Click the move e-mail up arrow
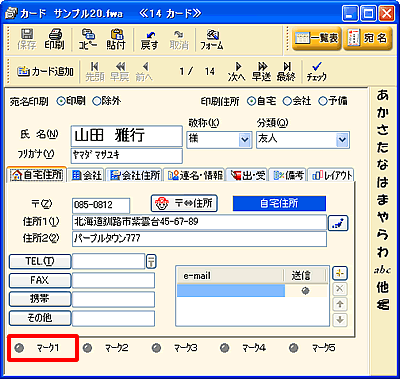 (x=340, y=304)
